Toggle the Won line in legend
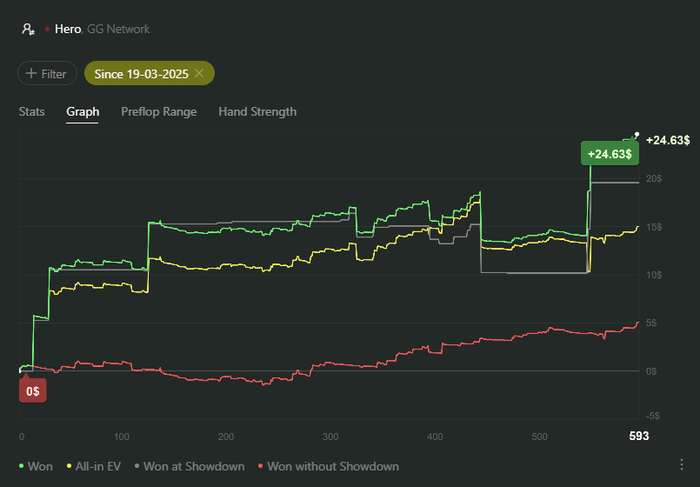The height and width of the screenshot is (487, 700). coord(40,466)
